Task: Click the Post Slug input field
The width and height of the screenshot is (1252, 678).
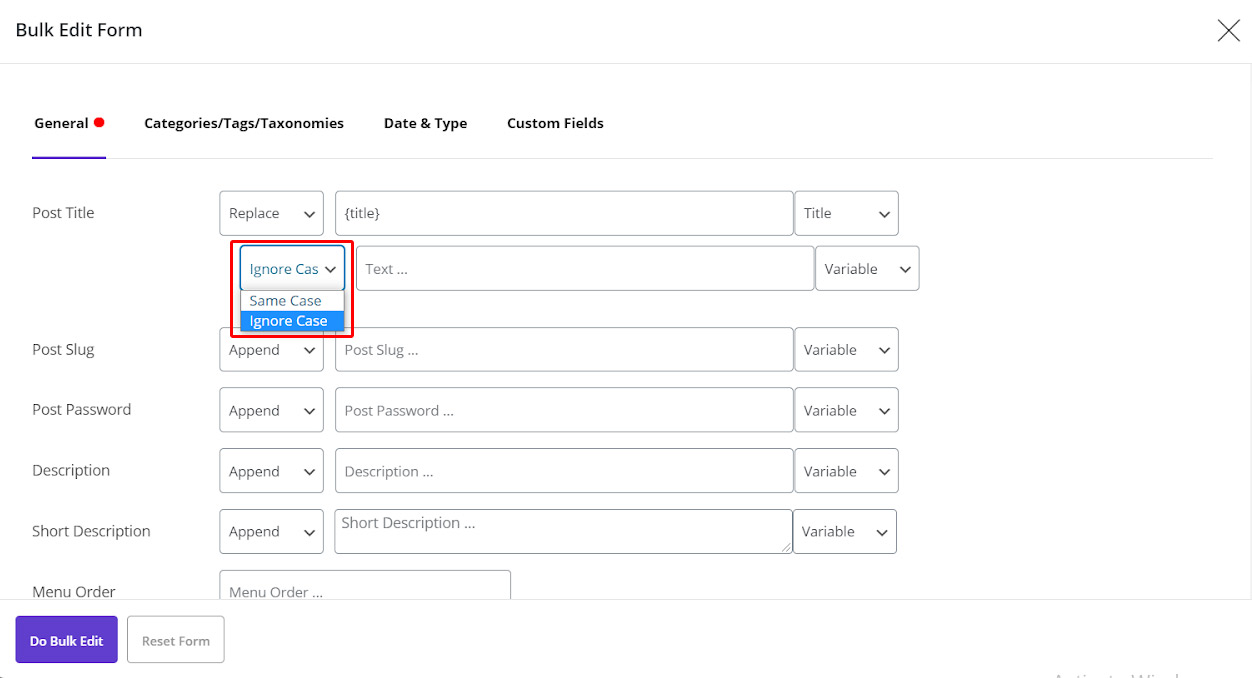Action: pyautogui.click(x=564, y=350)
